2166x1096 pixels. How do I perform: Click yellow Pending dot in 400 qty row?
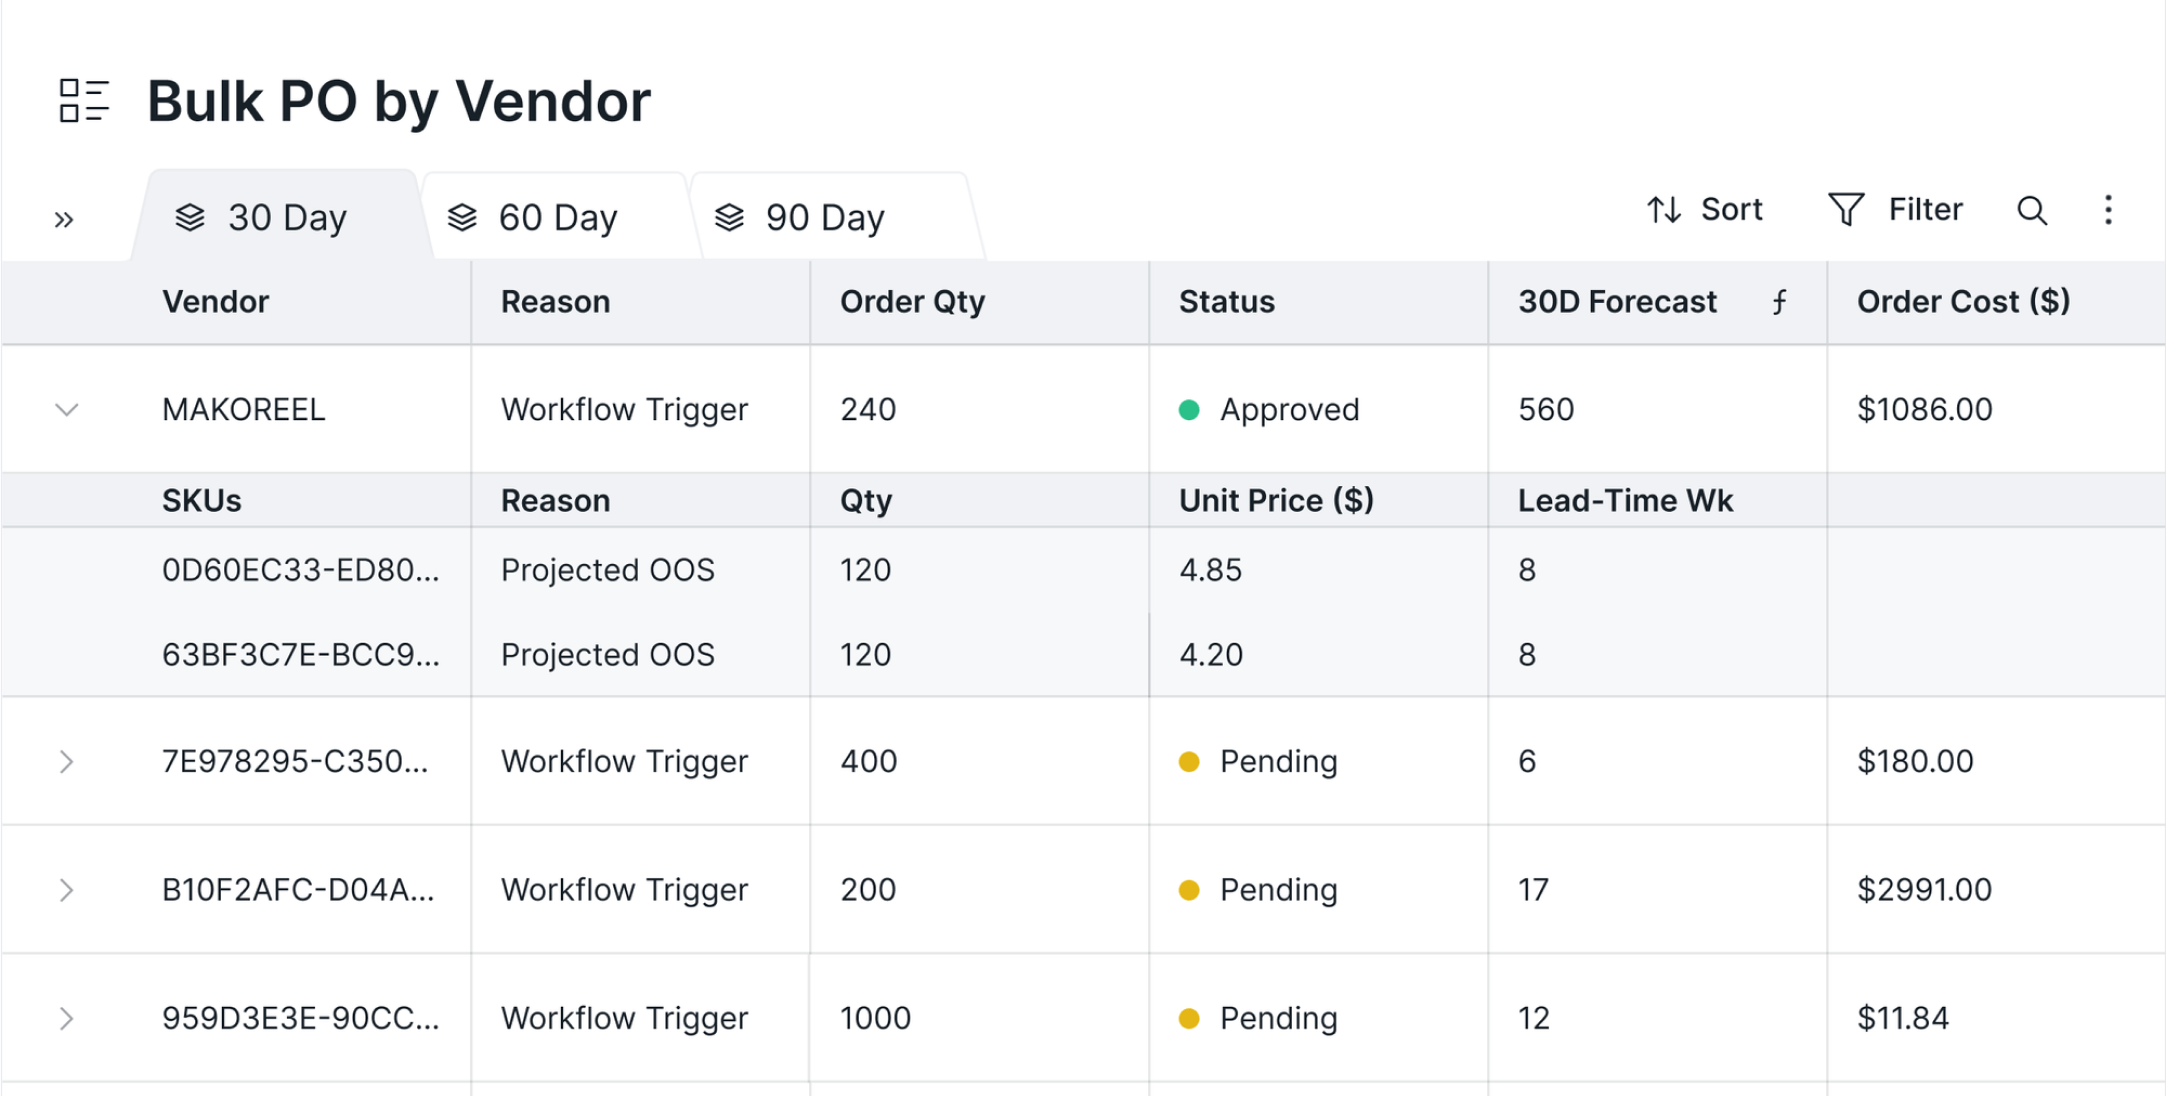[x=1189, y=762]
